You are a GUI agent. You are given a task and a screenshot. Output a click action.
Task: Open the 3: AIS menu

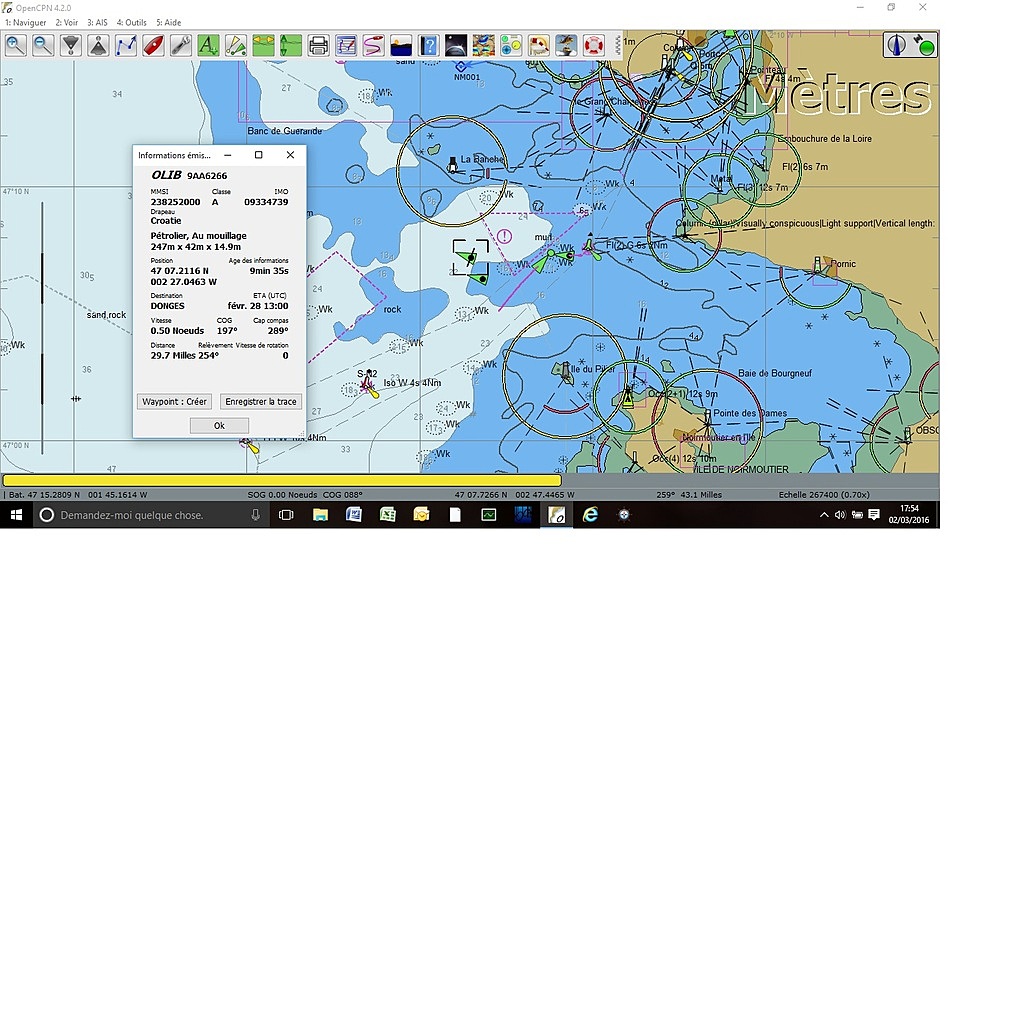click(x=97, y=22)
